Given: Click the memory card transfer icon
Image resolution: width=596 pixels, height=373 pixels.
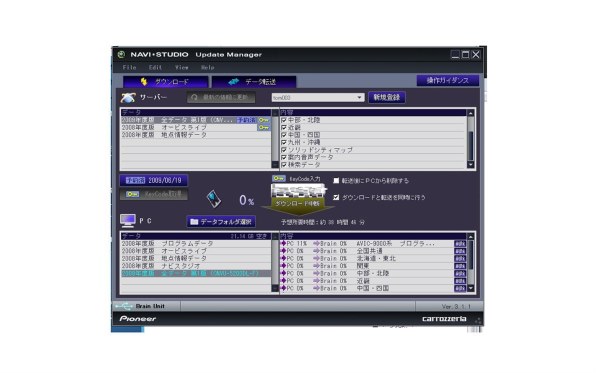Looking at the screenshot, I should coord(214,199).
